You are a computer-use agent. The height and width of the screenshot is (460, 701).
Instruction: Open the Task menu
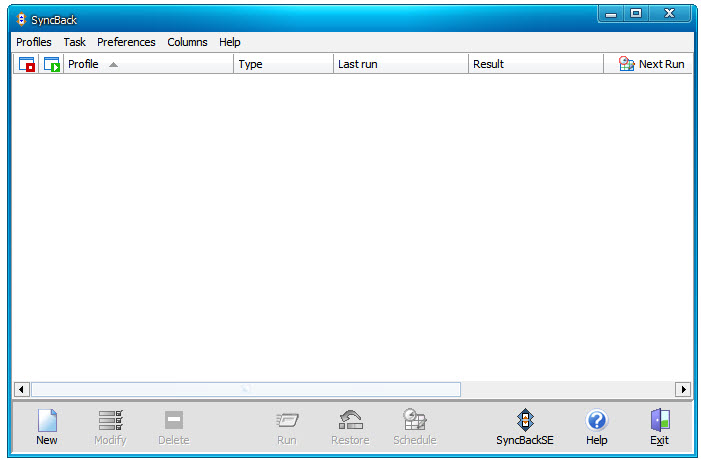74,42
